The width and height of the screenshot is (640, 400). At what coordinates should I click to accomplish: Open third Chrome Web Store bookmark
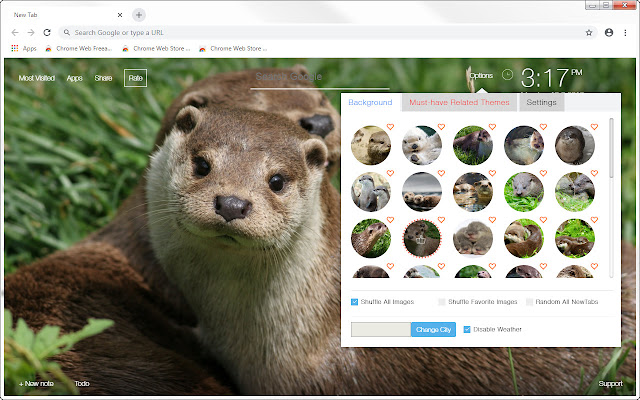point(233,48)
